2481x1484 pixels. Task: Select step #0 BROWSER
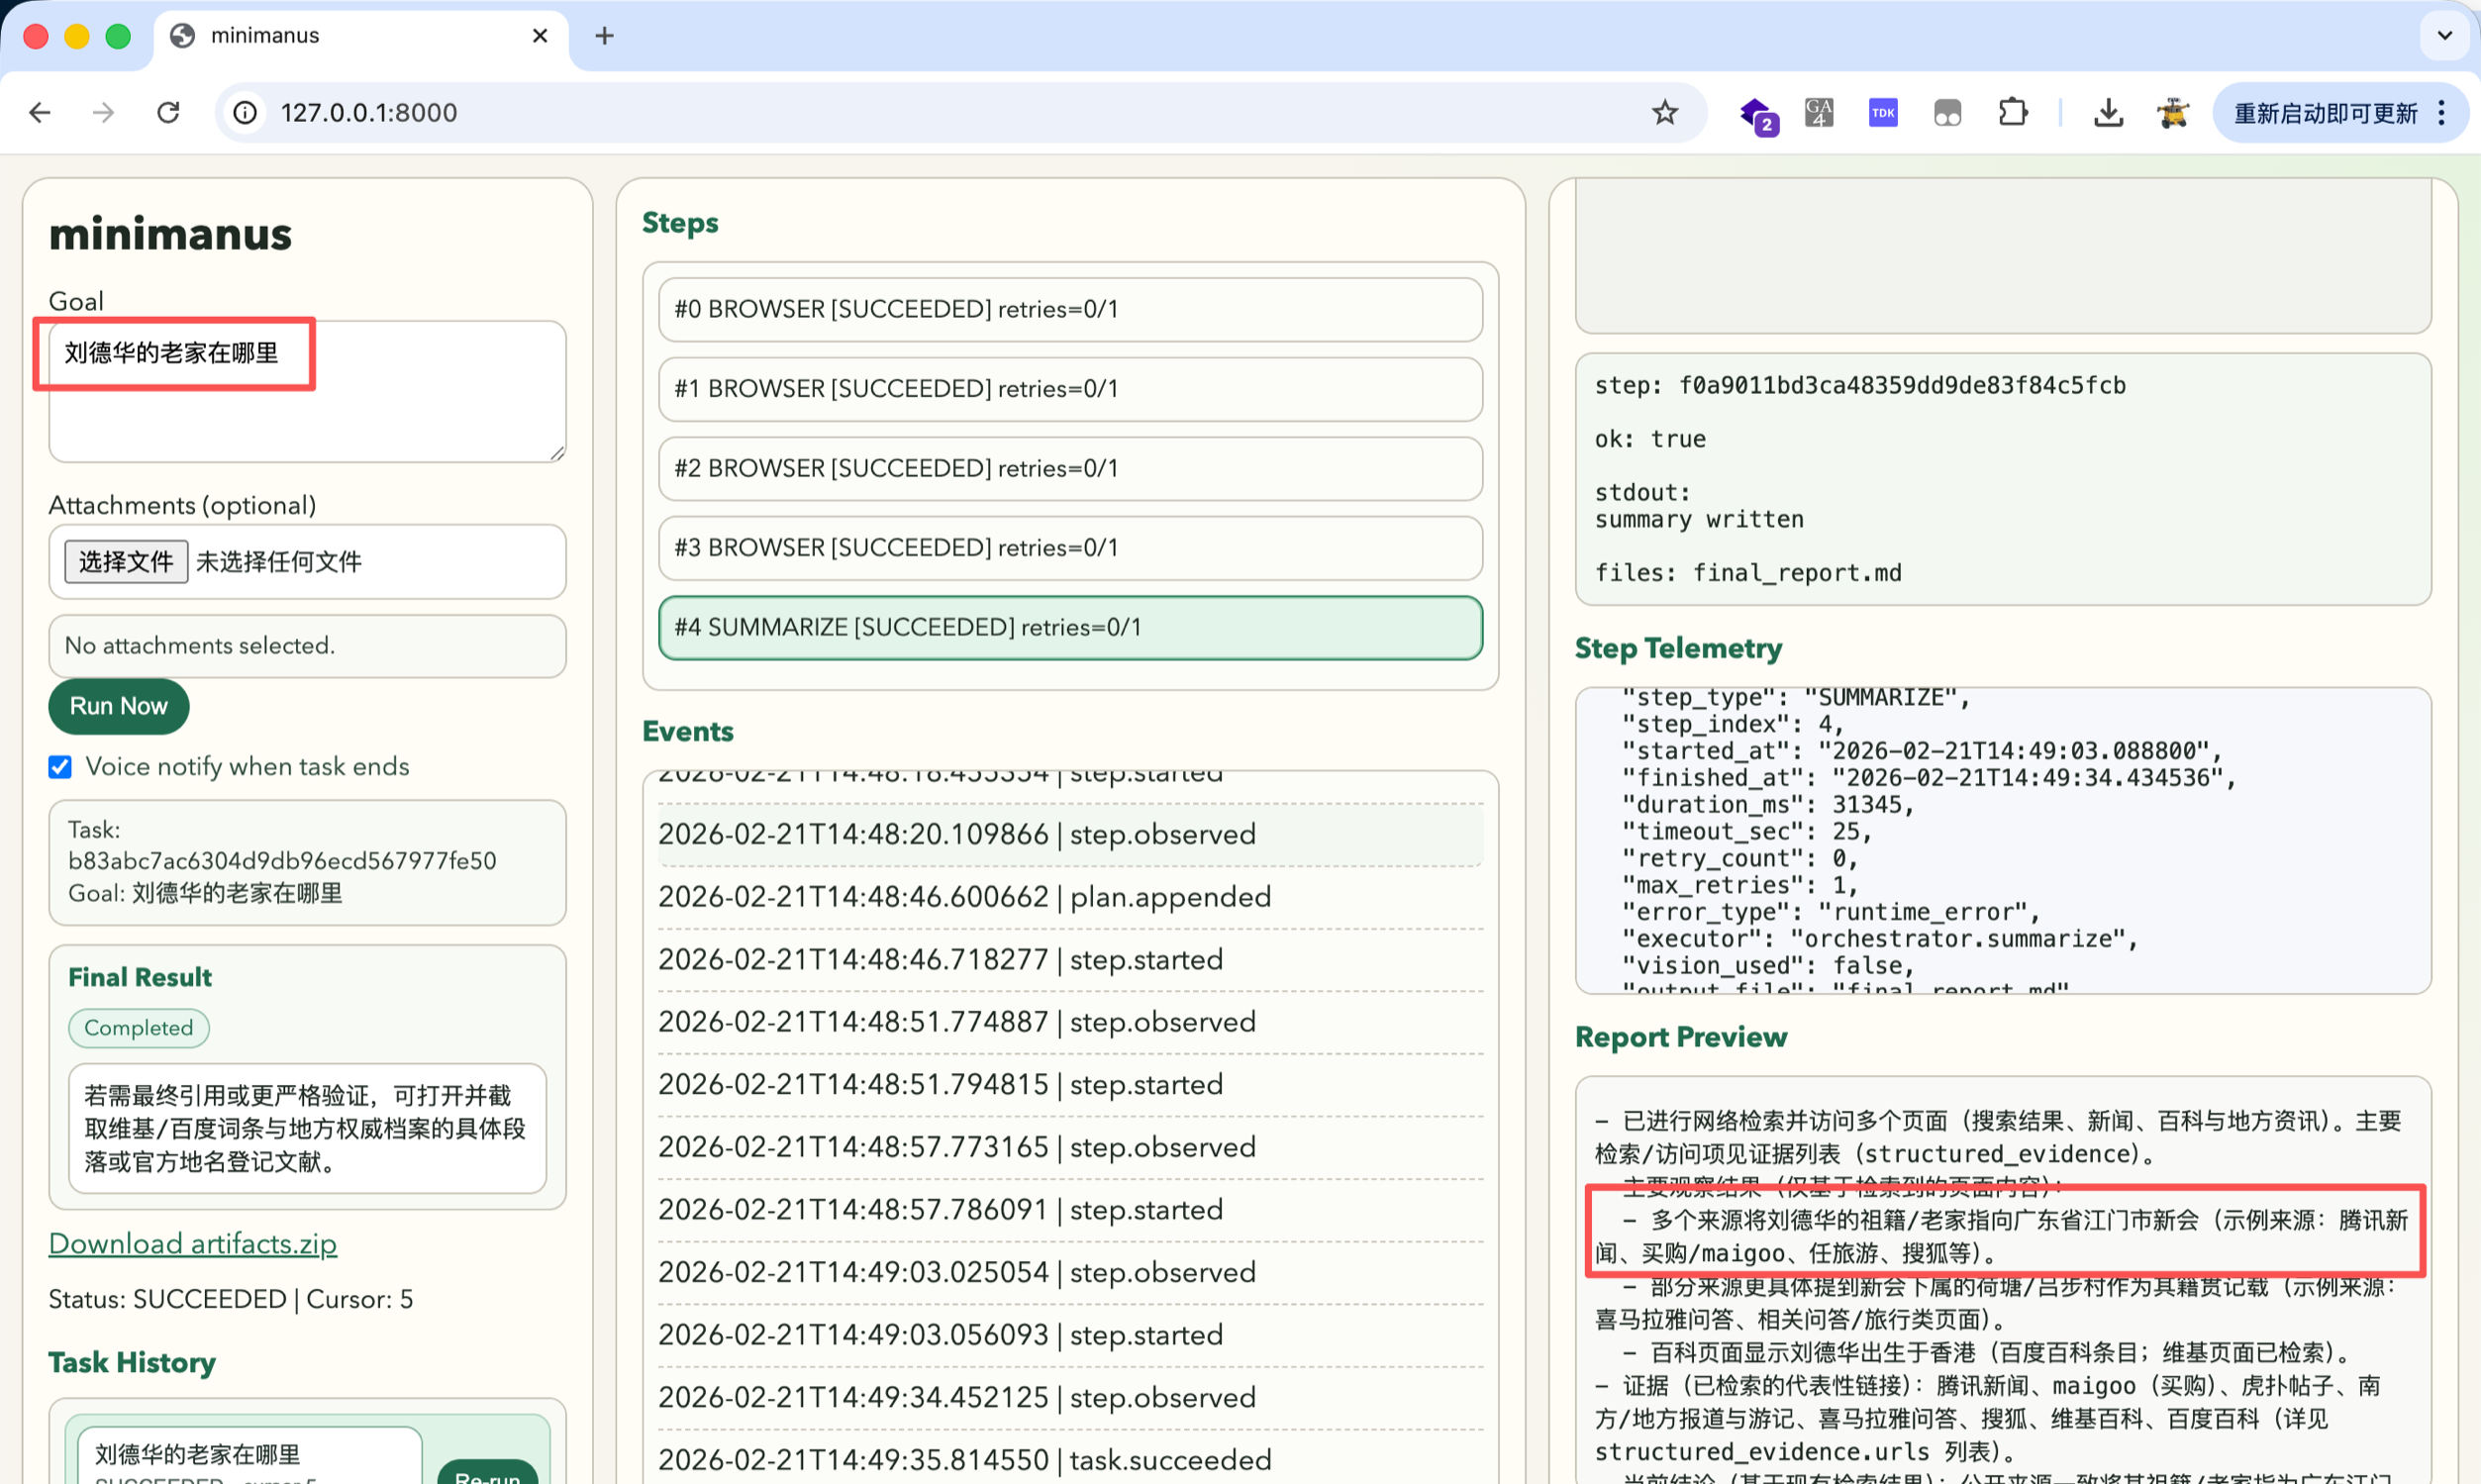click(x=1070, y=310)
